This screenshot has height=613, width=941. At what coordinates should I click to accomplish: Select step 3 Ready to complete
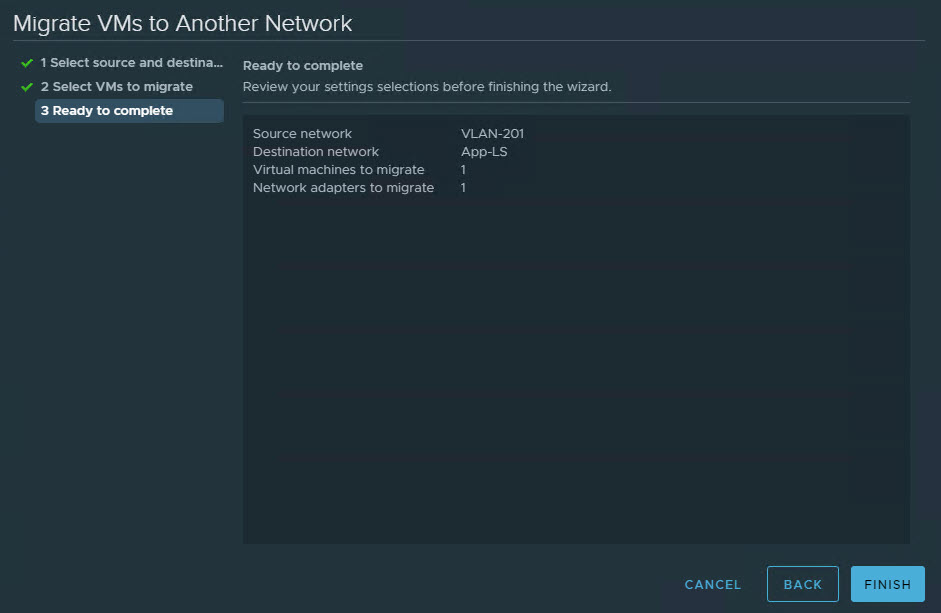coord(107,111)
